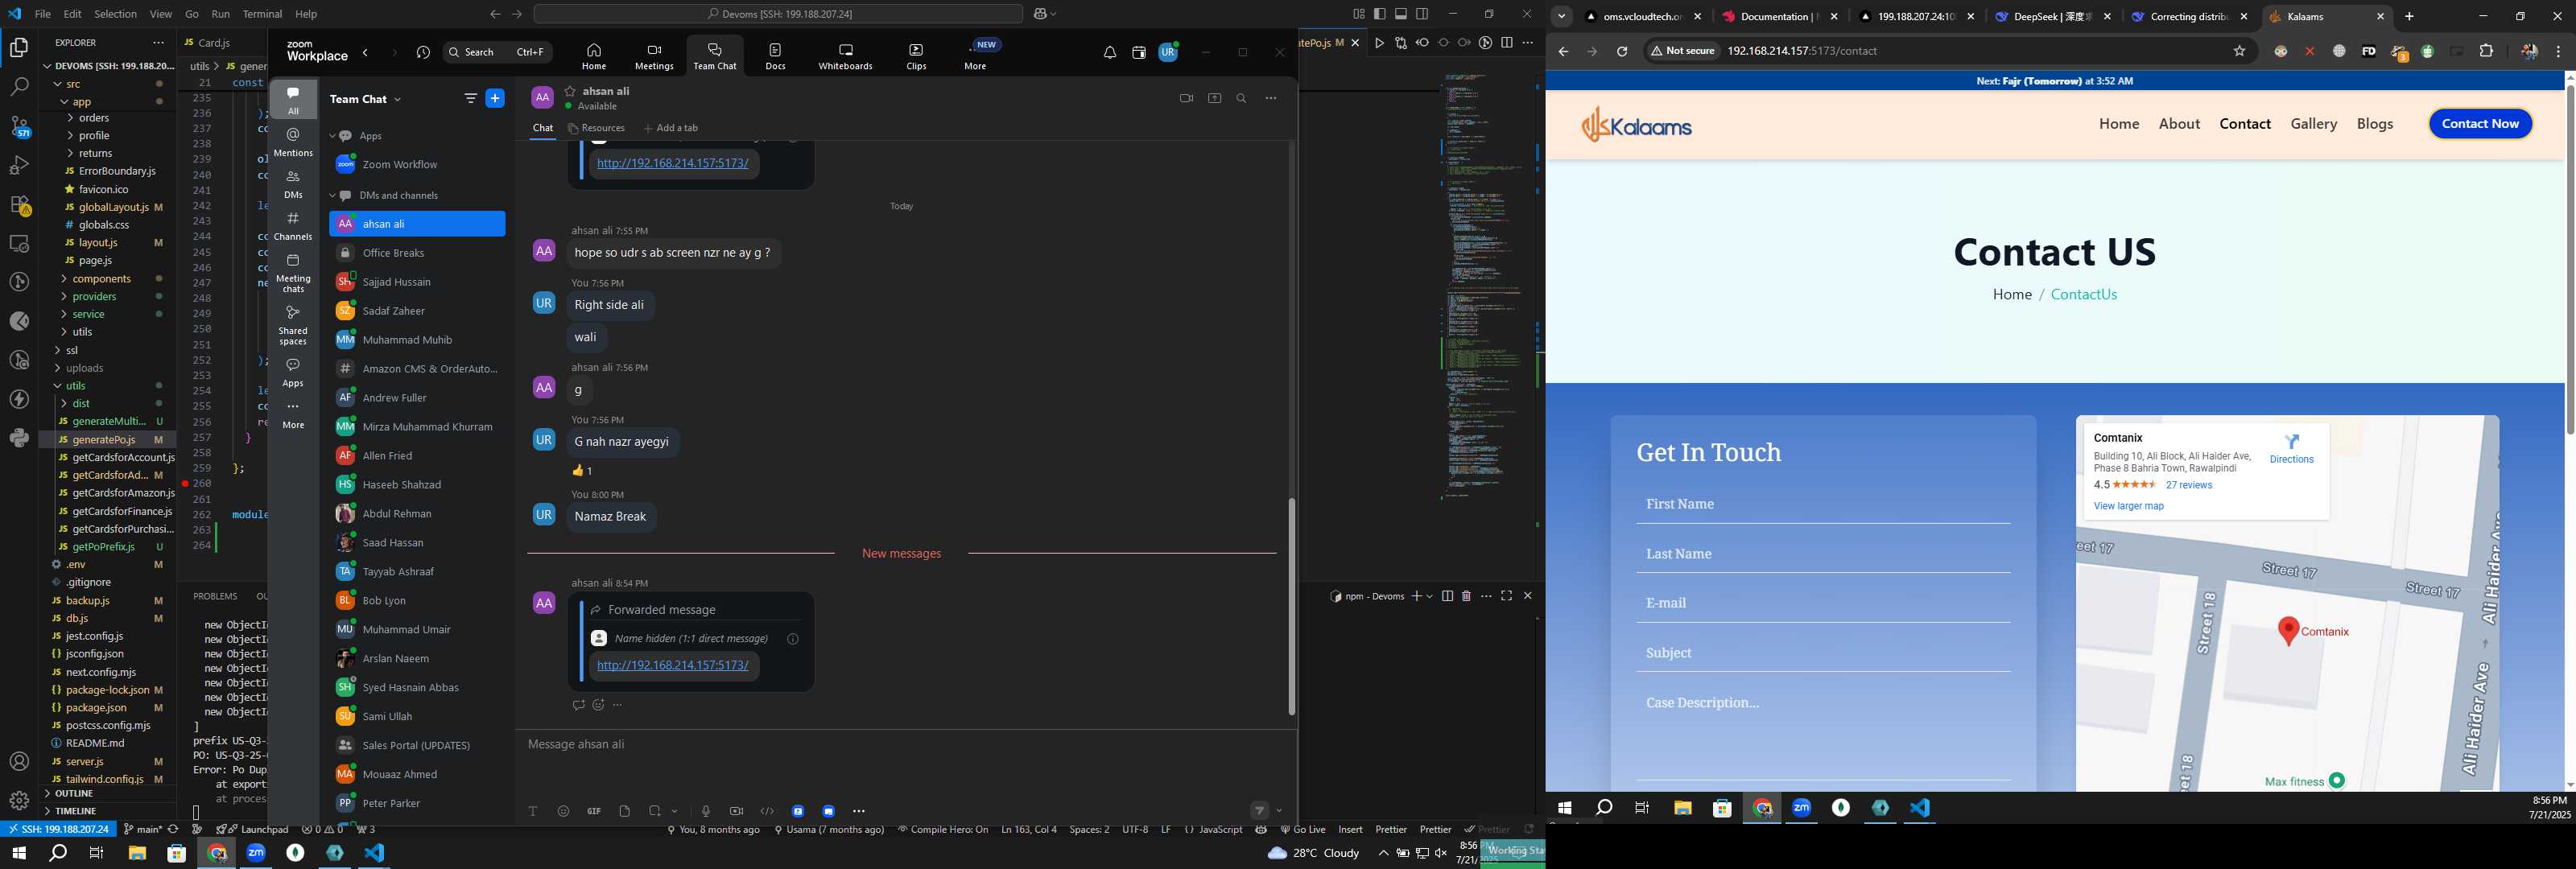The height and width of the screenshot is (869, 2576).
Task: Maximize the terminal panel size
Action: [x=1506, y=596]
